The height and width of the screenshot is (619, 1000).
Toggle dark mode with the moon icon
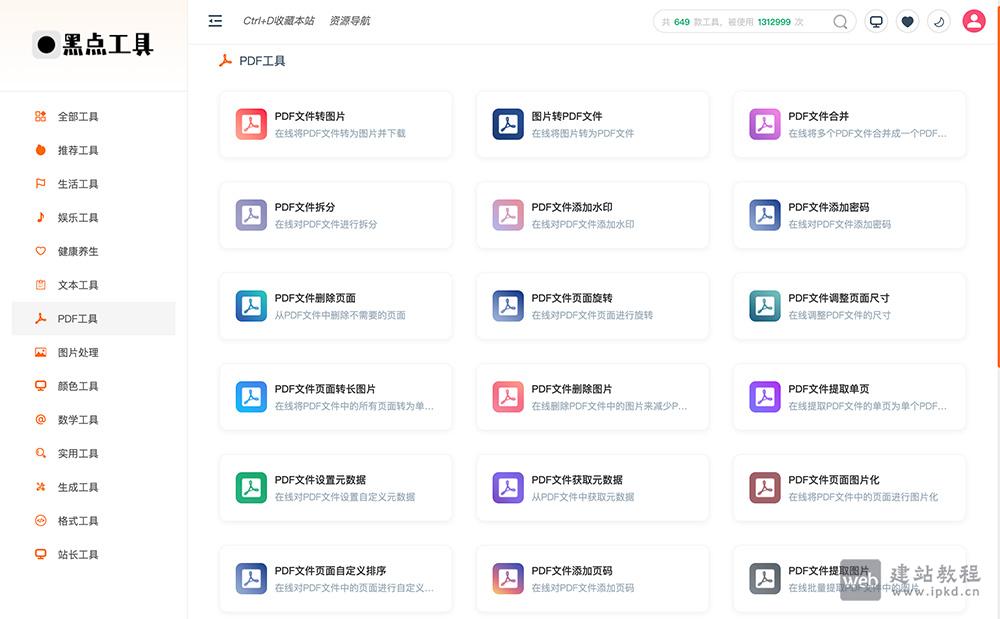click(x=939, y=20)
